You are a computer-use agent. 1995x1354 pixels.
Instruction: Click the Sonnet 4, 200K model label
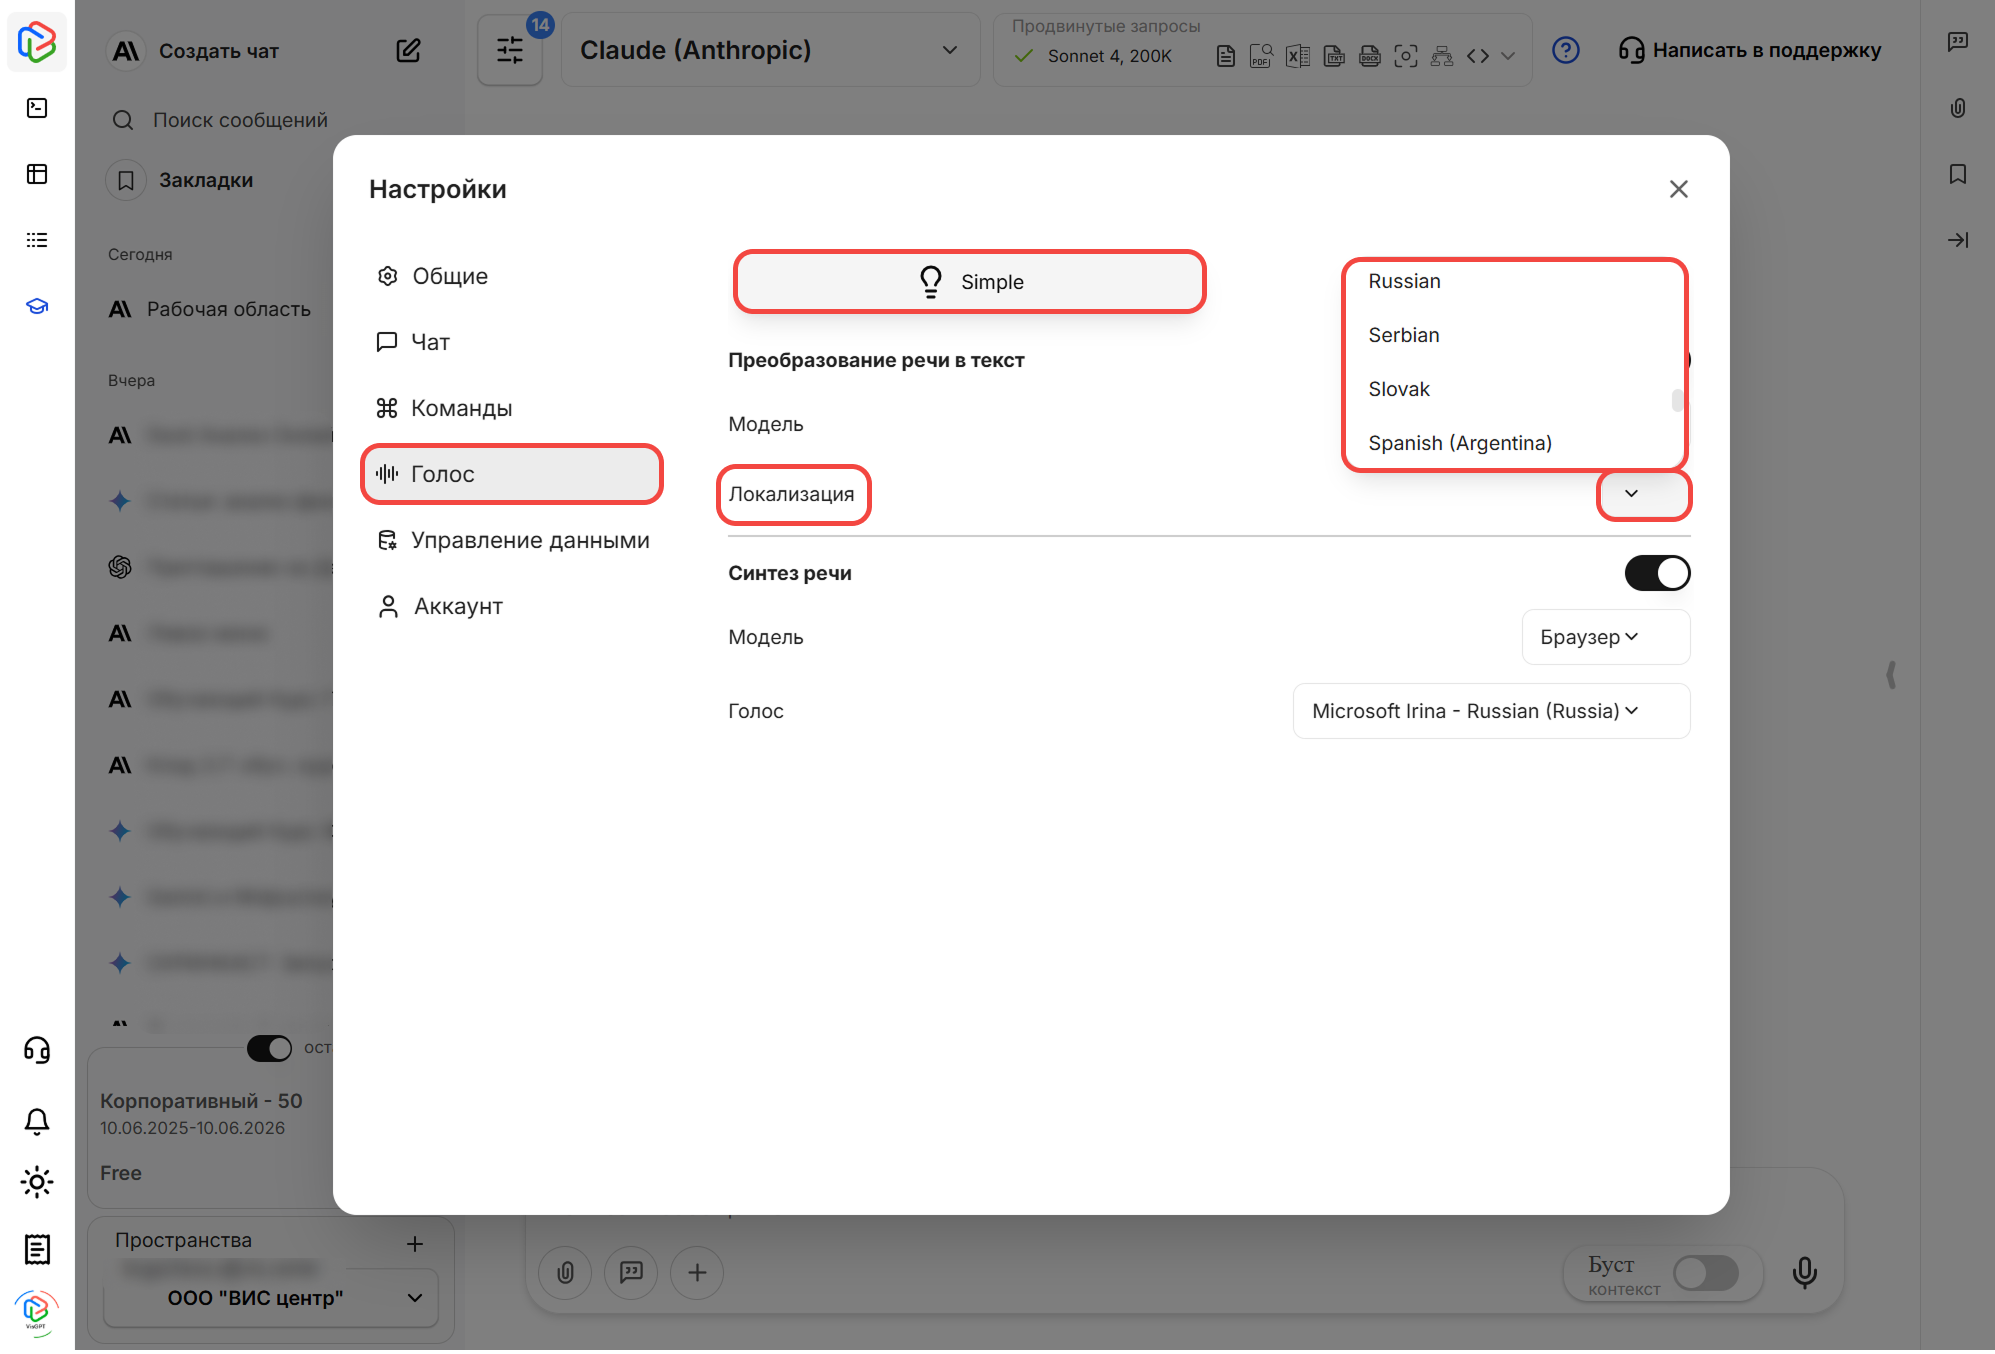tap(1109, 56)
